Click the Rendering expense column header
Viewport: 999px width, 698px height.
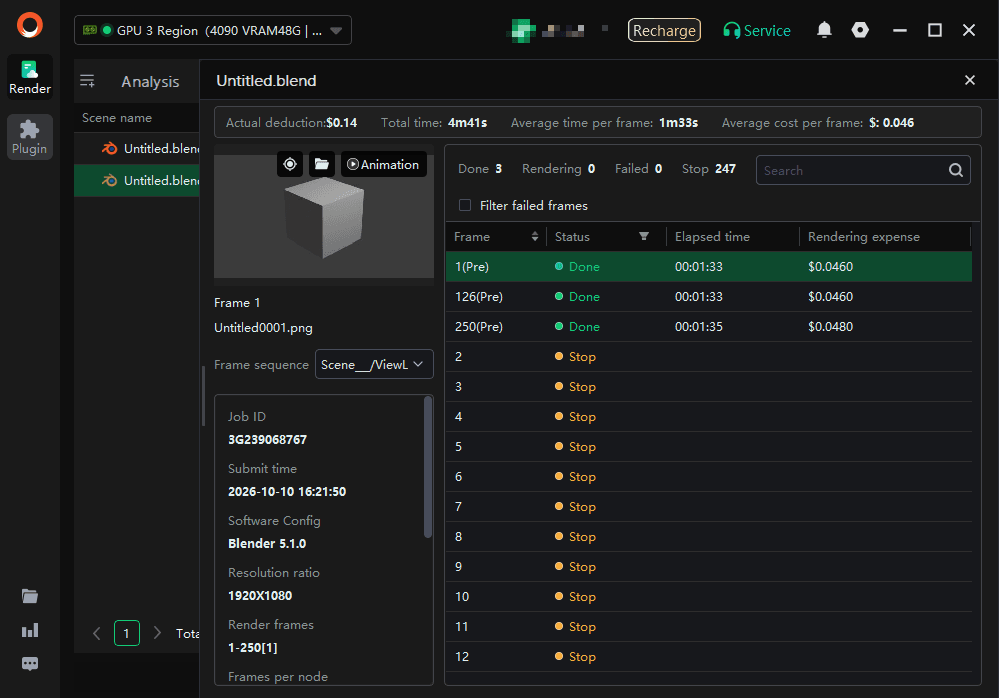point(864,237)
